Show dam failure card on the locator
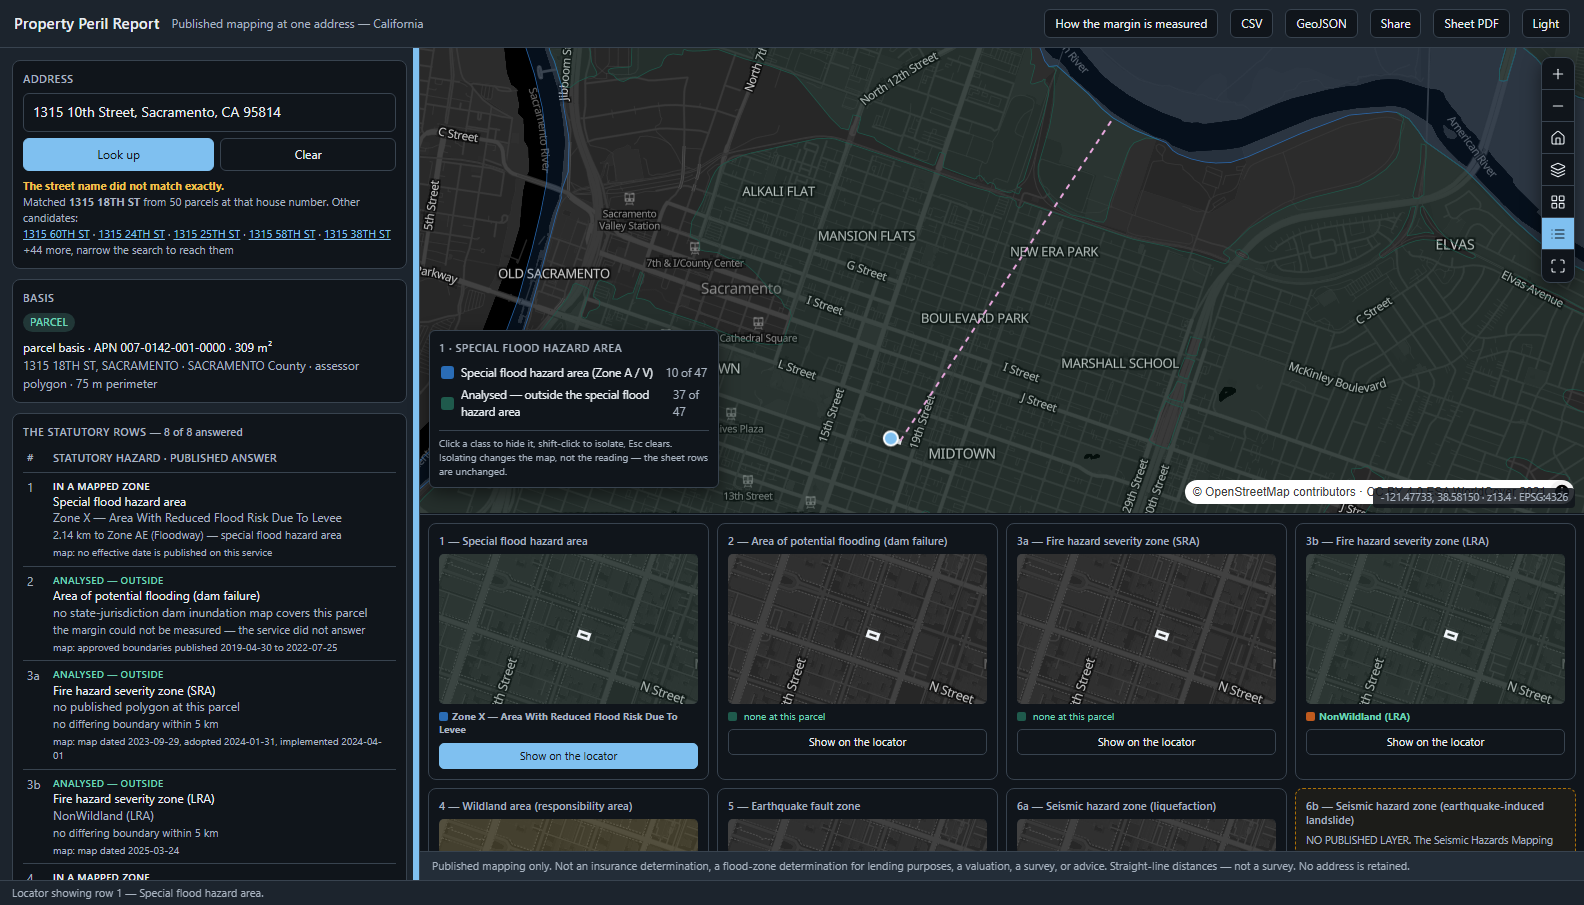 click(857, 742)
